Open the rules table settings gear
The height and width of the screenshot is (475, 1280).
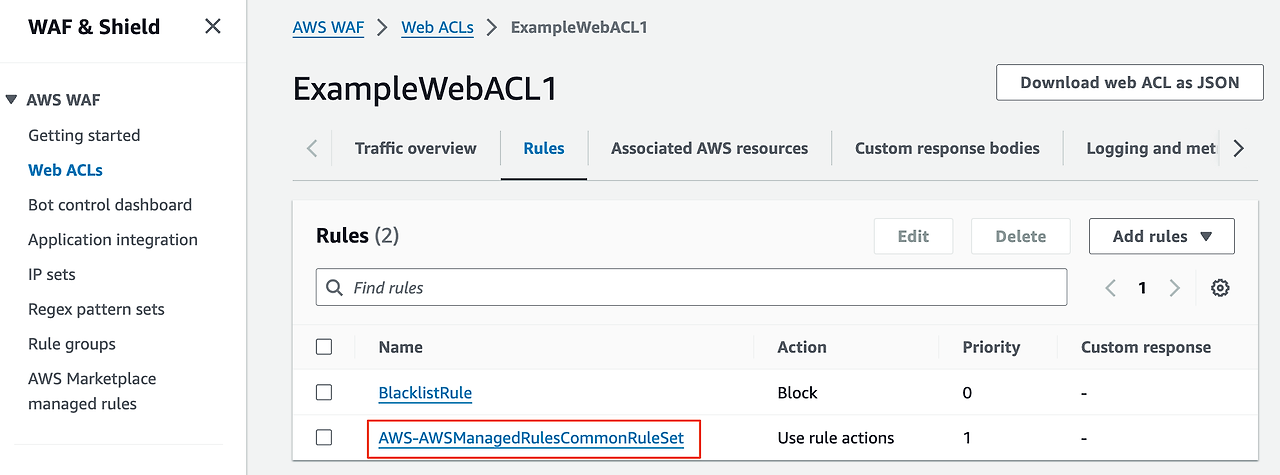[1220, 288]
